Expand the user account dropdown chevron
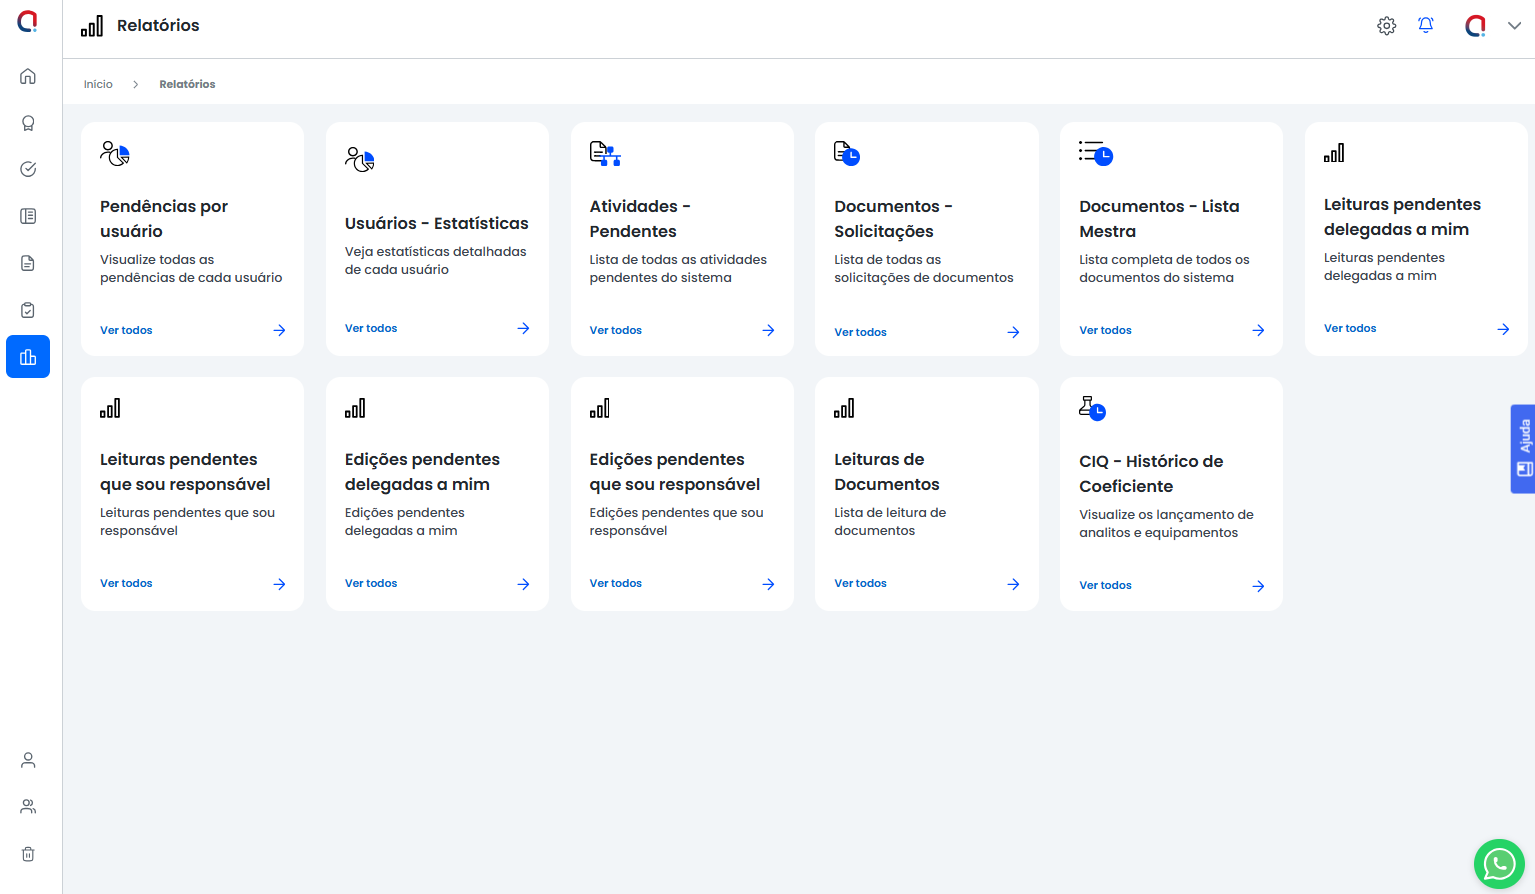Screen dimensions: 1535x894 point(1514,26)
